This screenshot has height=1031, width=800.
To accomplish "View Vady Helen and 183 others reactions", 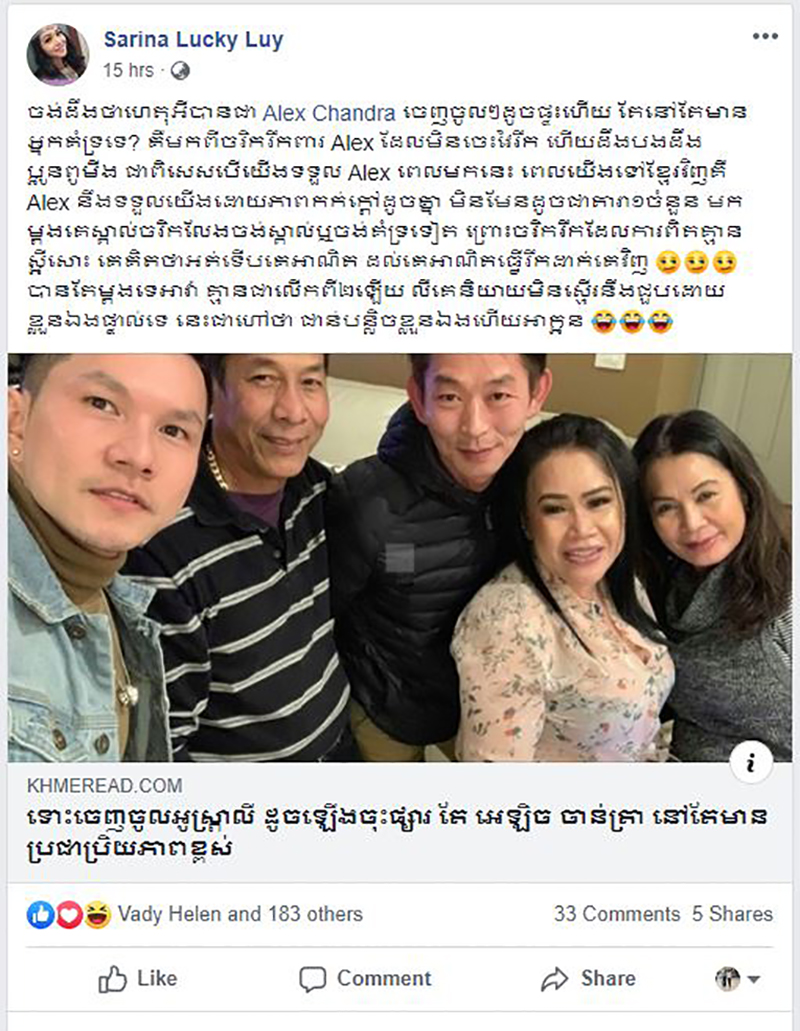I will (x=240, y=914).
